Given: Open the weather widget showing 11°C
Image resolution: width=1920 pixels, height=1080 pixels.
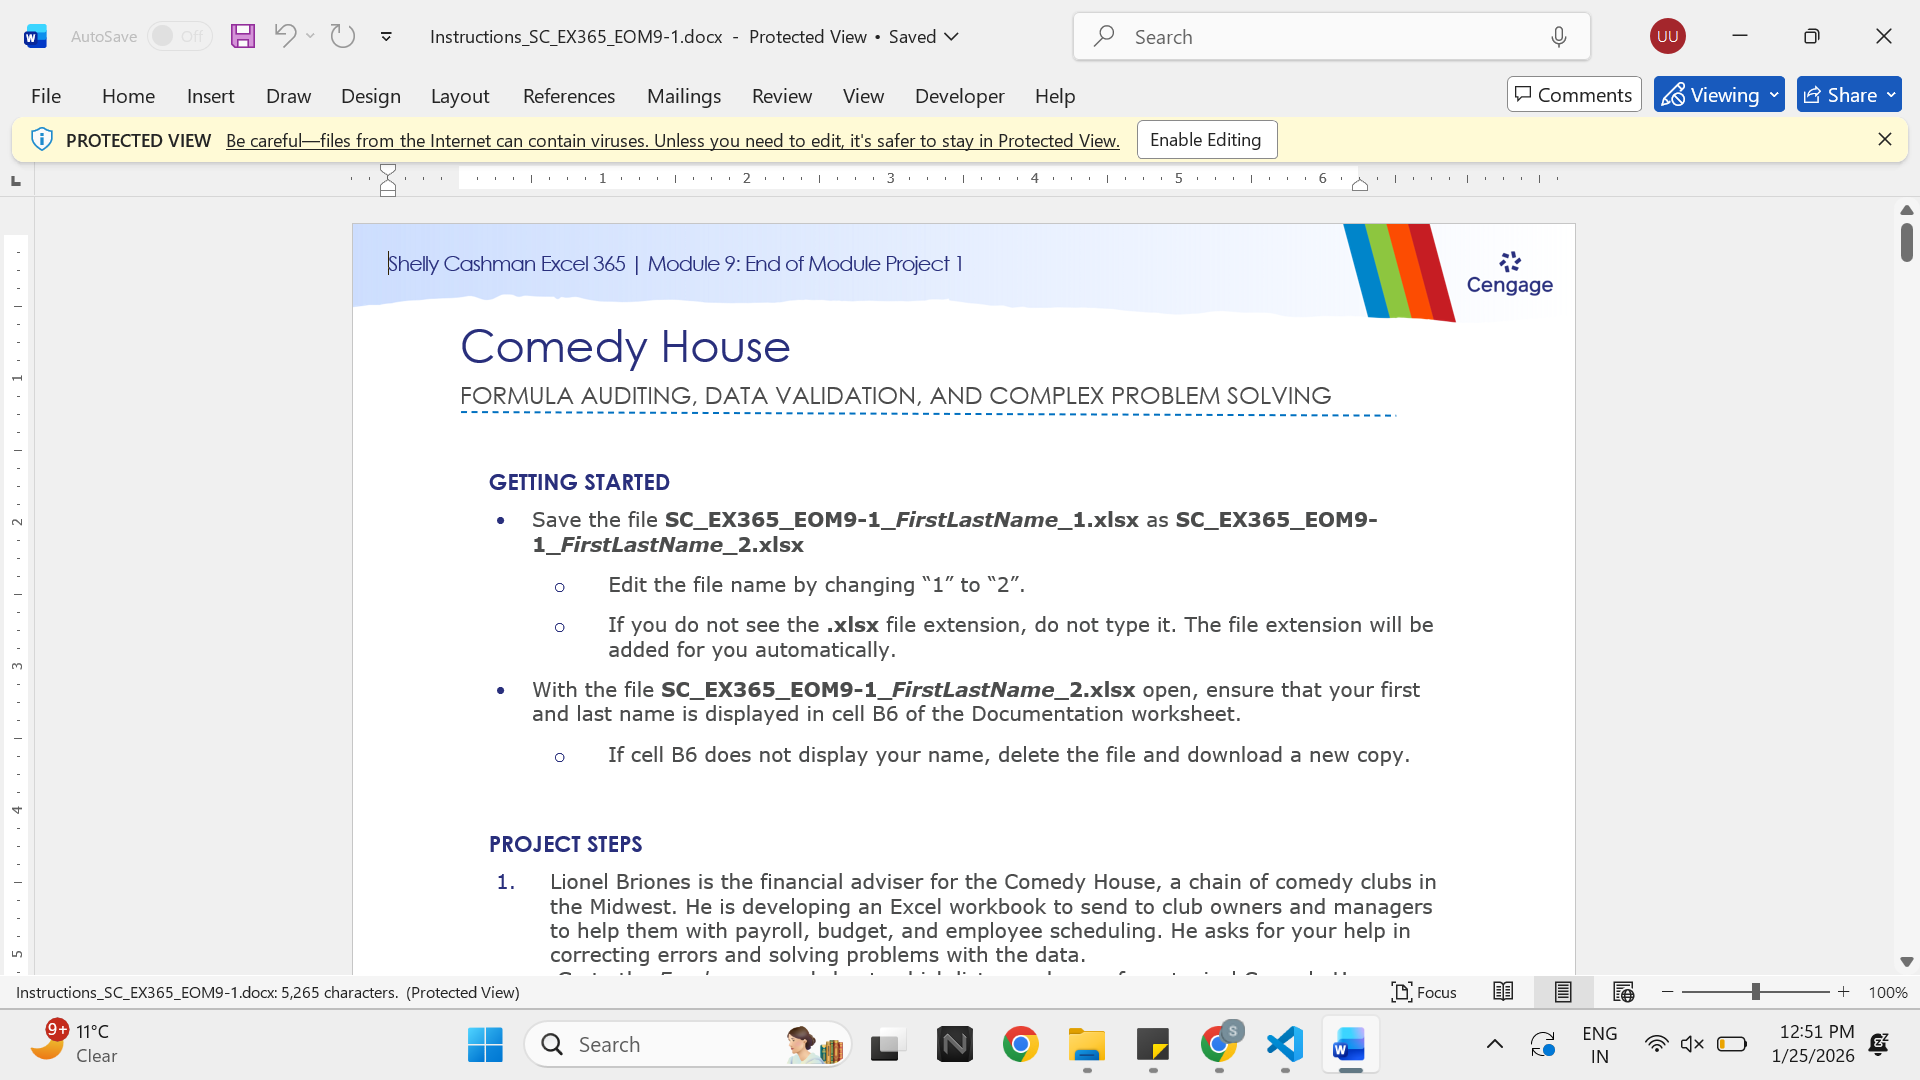Looking at the screenshot, I should click(76, 1043).
